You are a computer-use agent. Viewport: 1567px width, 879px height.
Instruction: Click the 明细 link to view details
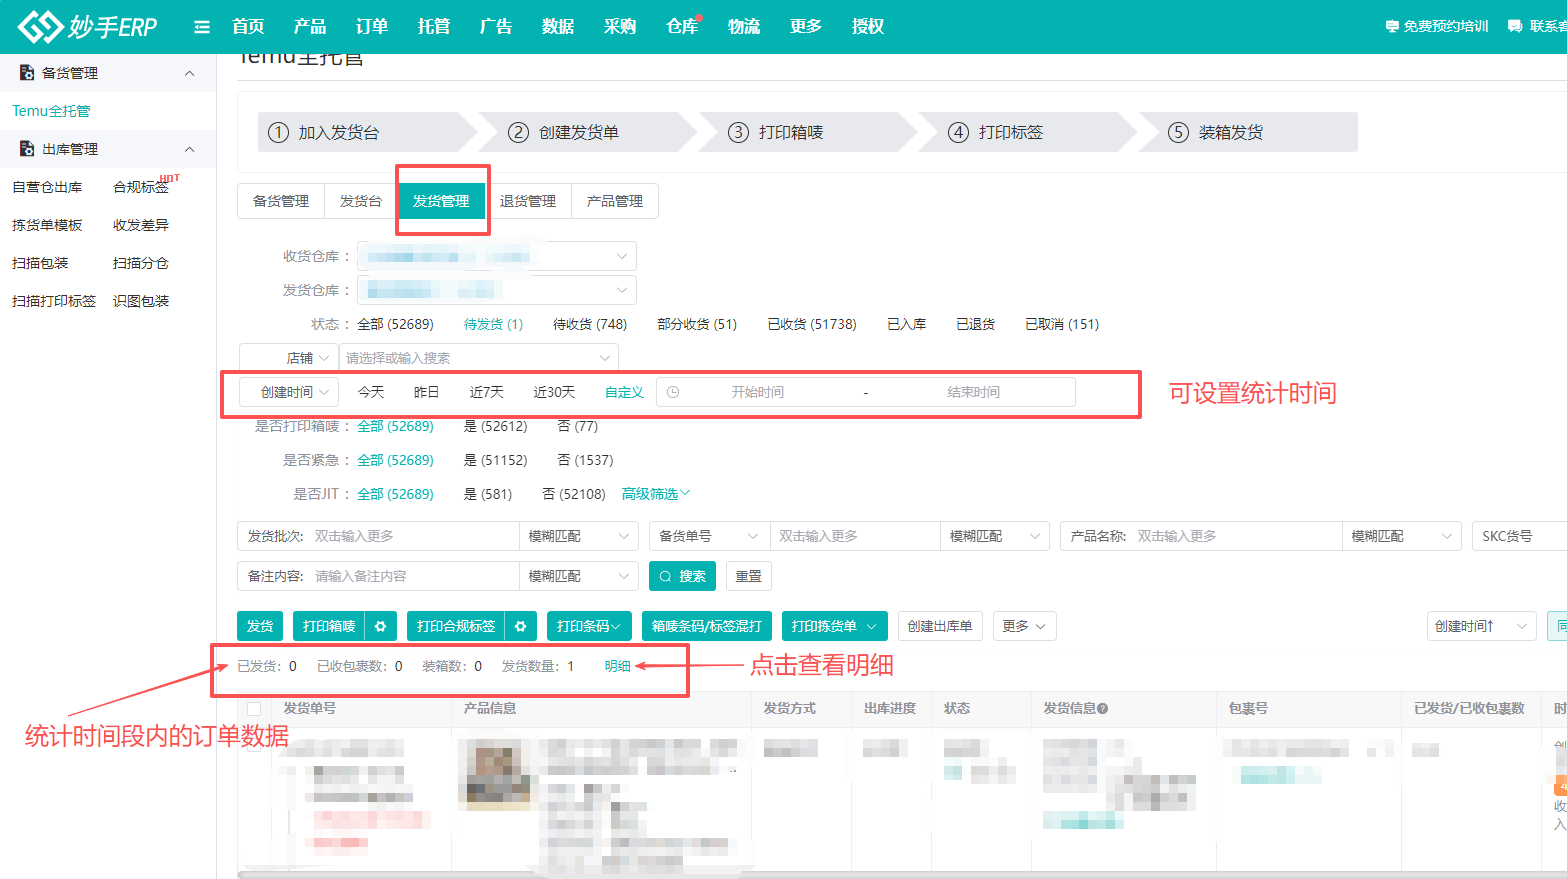pyautogui.click(x=617, y=666)
